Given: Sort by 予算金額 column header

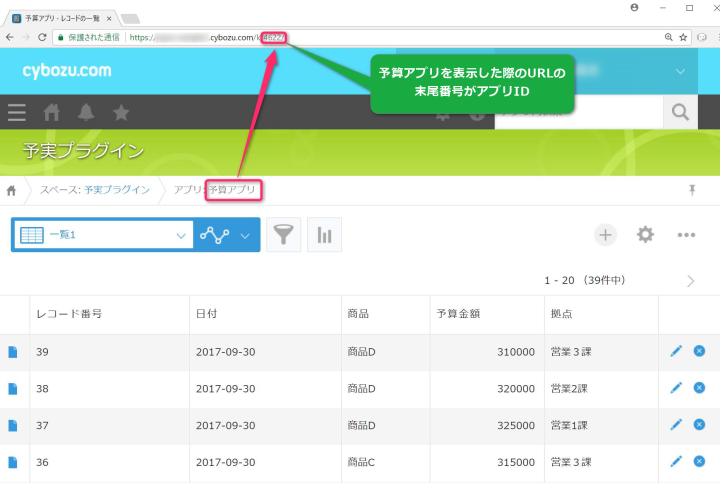Looking at the screenshot, I should [x=458, y=313].
